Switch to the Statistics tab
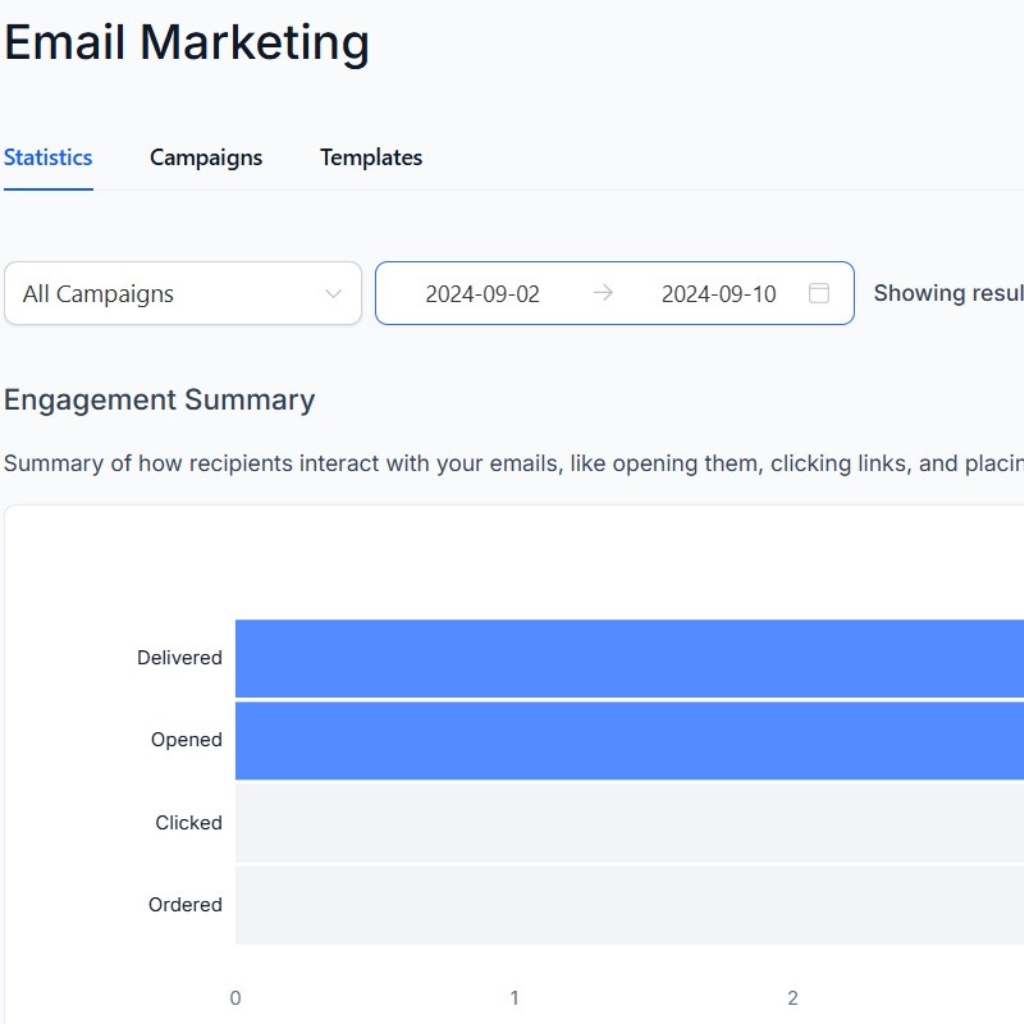Viewport: 1024px width, 1024px height. pyautogui.click(x=48, y=157)
